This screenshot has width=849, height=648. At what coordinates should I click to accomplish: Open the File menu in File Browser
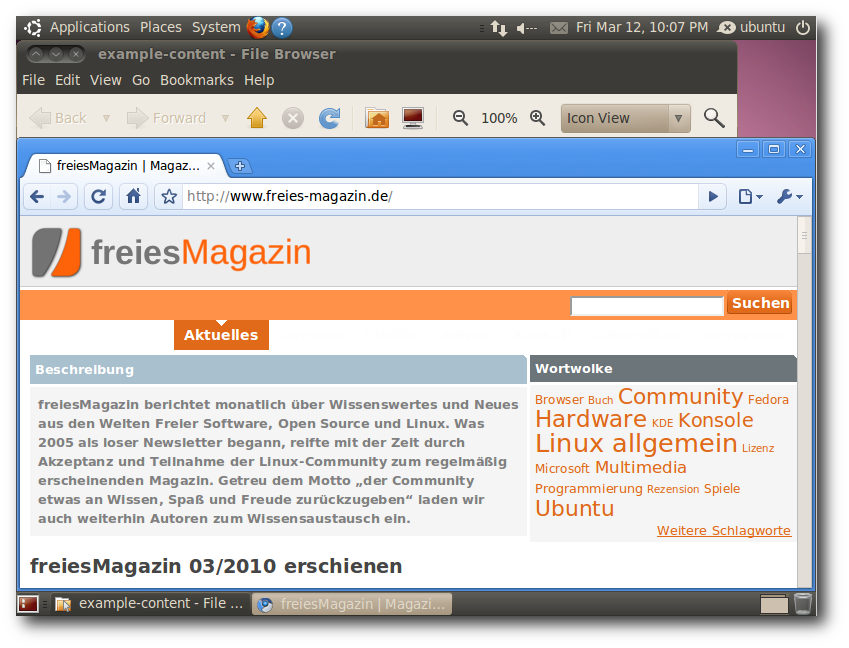[x=34, y=80]
